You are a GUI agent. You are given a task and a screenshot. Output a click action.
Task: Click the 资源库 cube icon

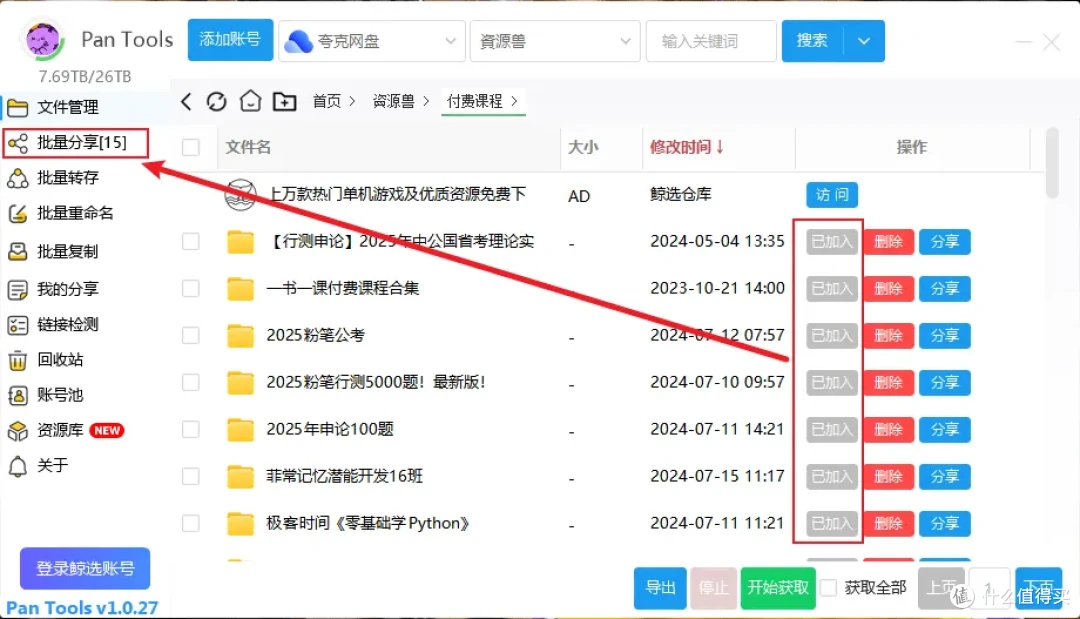[17, 431]
